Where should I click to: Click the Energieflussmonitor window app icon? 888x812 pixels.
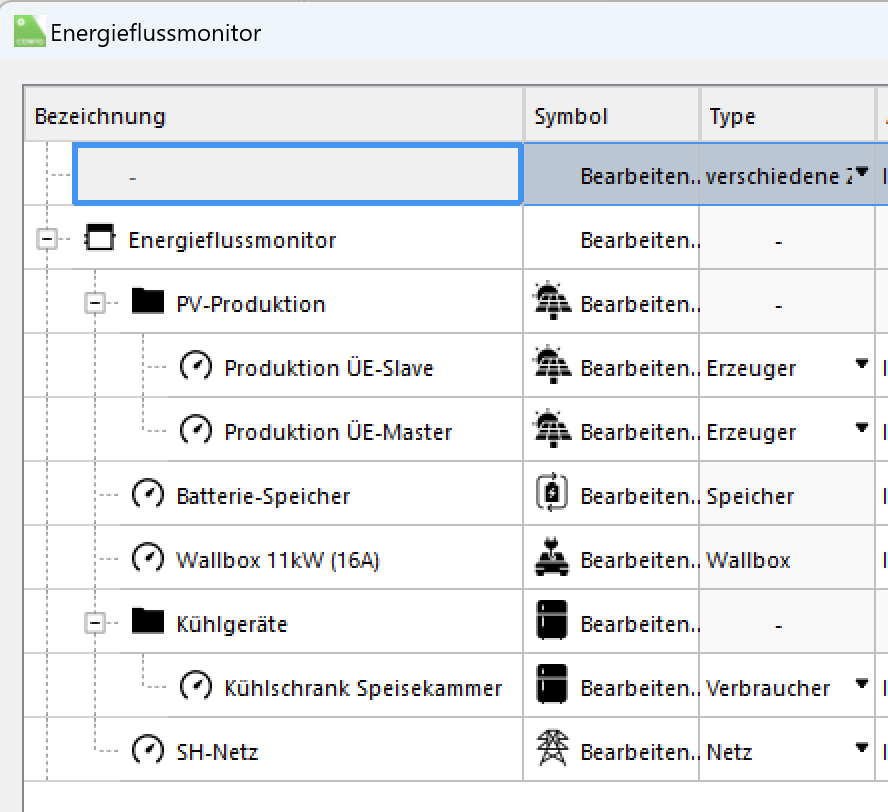point(29,33)
